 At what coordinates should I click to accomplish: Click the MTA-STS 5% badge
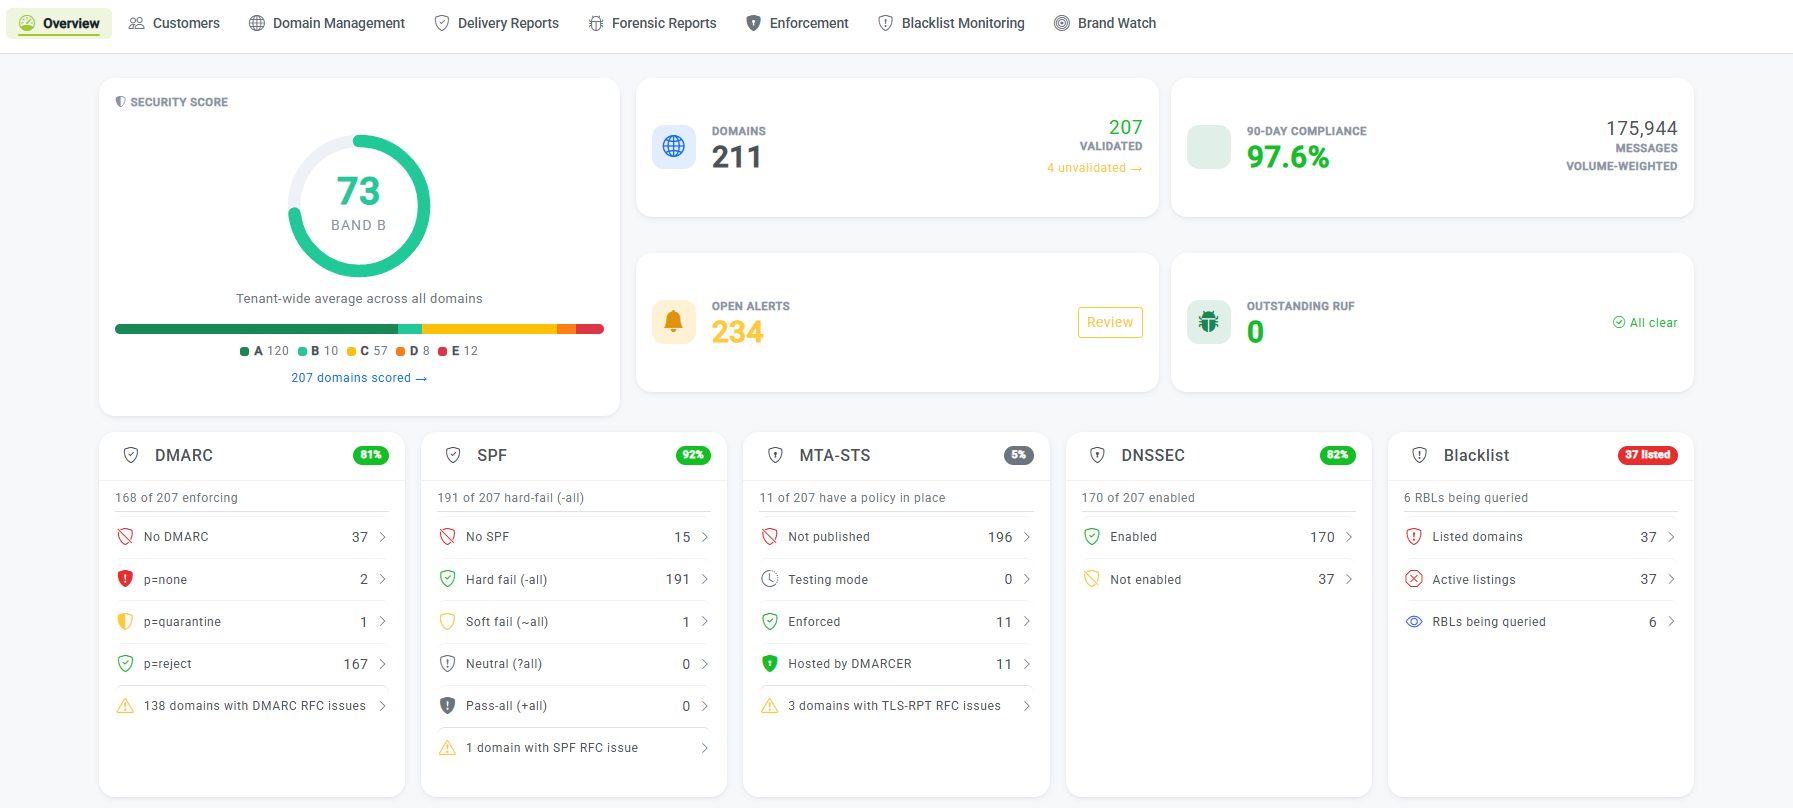(x=1018, y=455)
